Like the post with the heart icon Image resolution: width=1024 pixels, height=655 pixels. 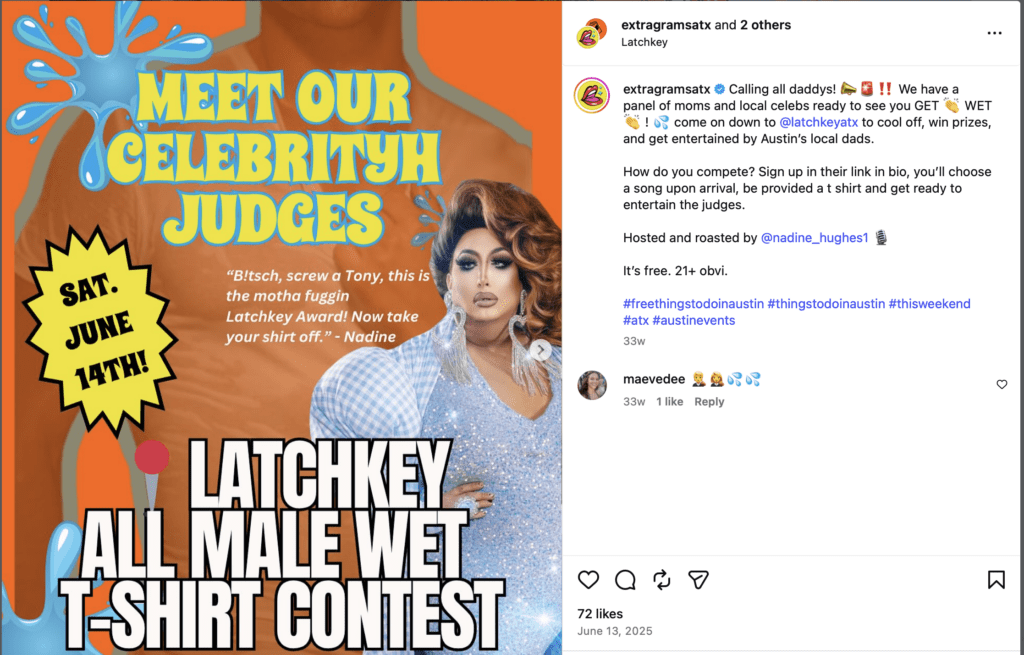(588, 579)
